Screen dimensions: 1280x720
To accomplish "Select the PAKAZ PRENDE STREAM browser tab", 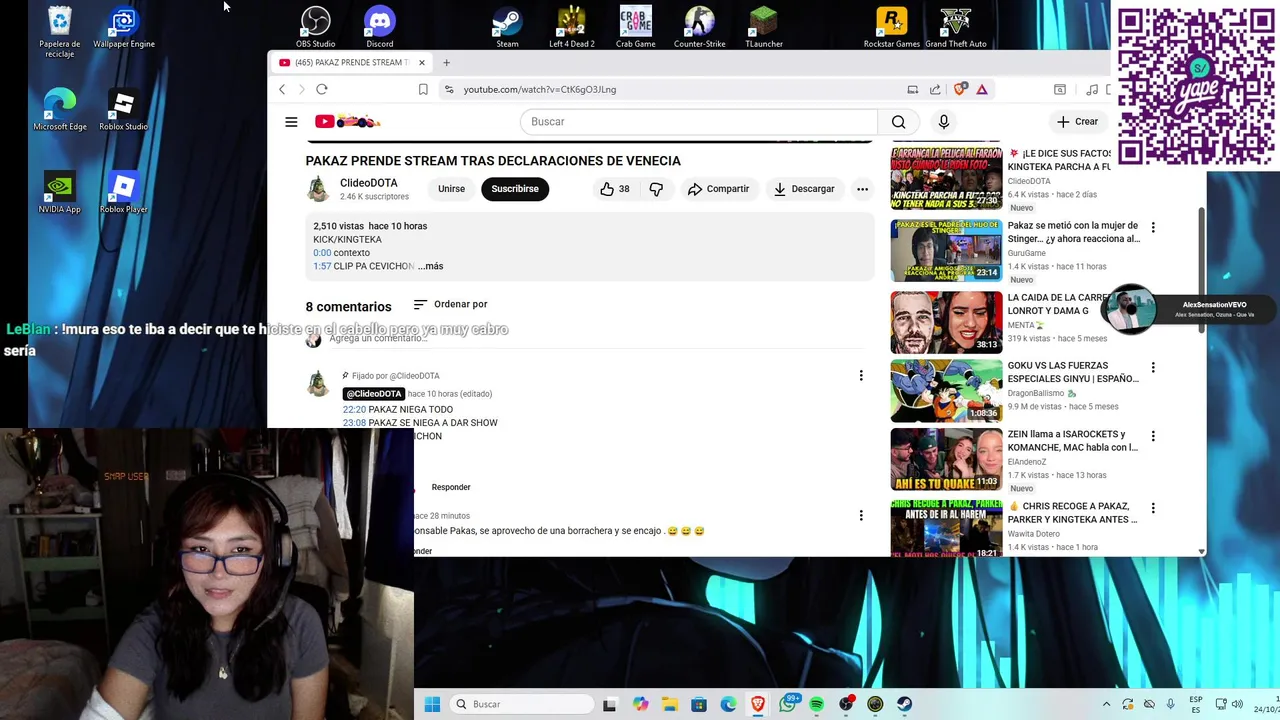I will (350, 62).
